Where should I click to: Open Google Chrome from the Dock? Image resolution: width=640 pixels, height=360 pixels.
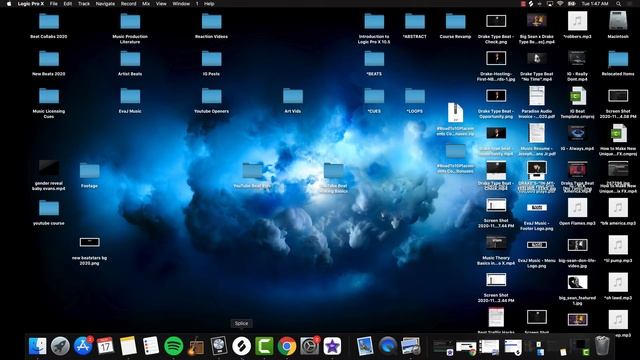coord(287,346)
